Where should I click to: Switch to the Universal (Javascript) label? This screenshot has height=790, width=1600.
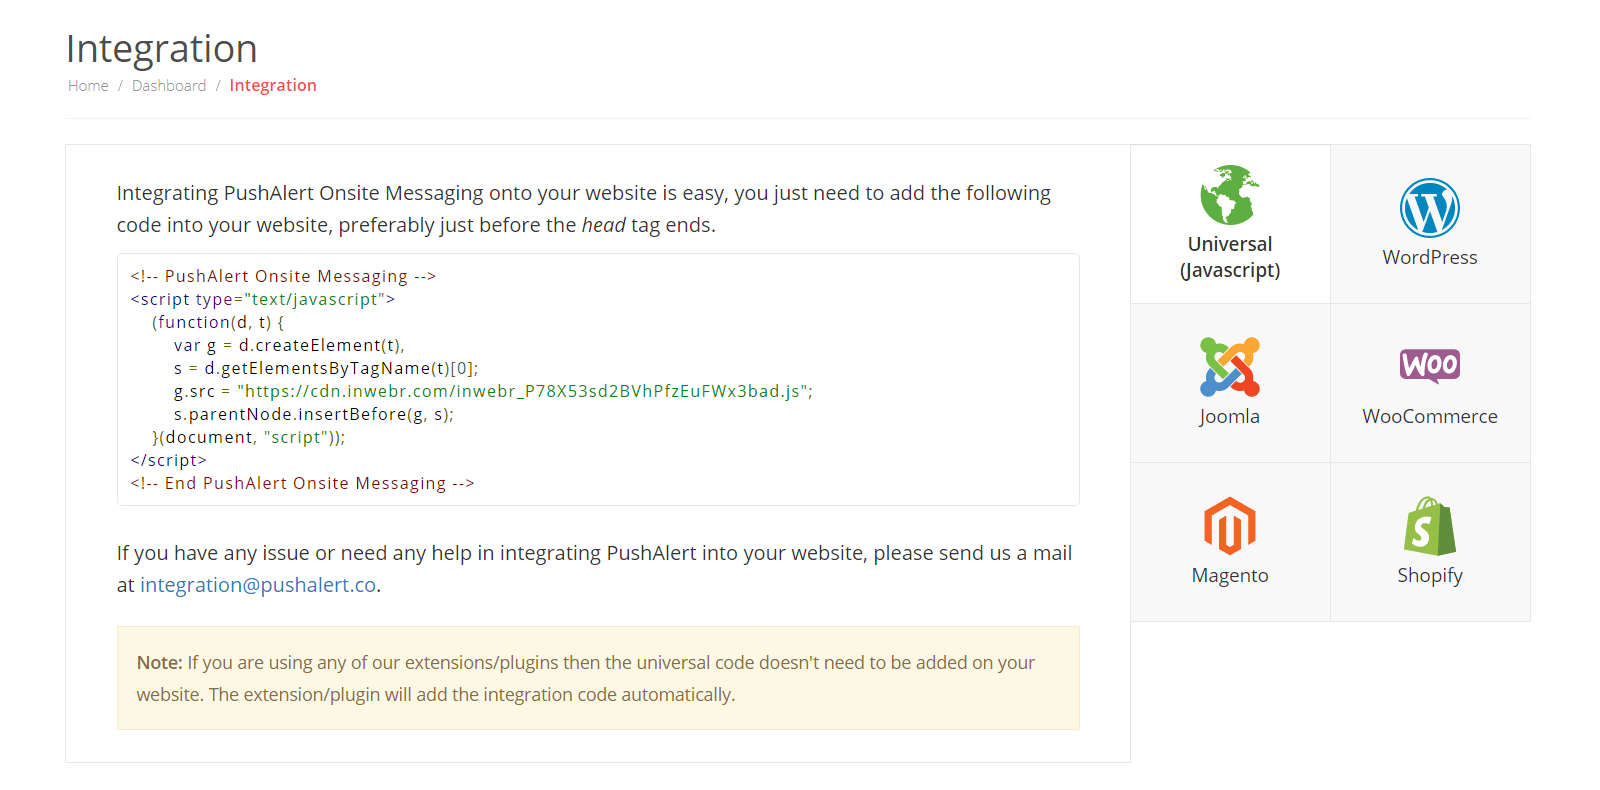[x=1230, y=257]
